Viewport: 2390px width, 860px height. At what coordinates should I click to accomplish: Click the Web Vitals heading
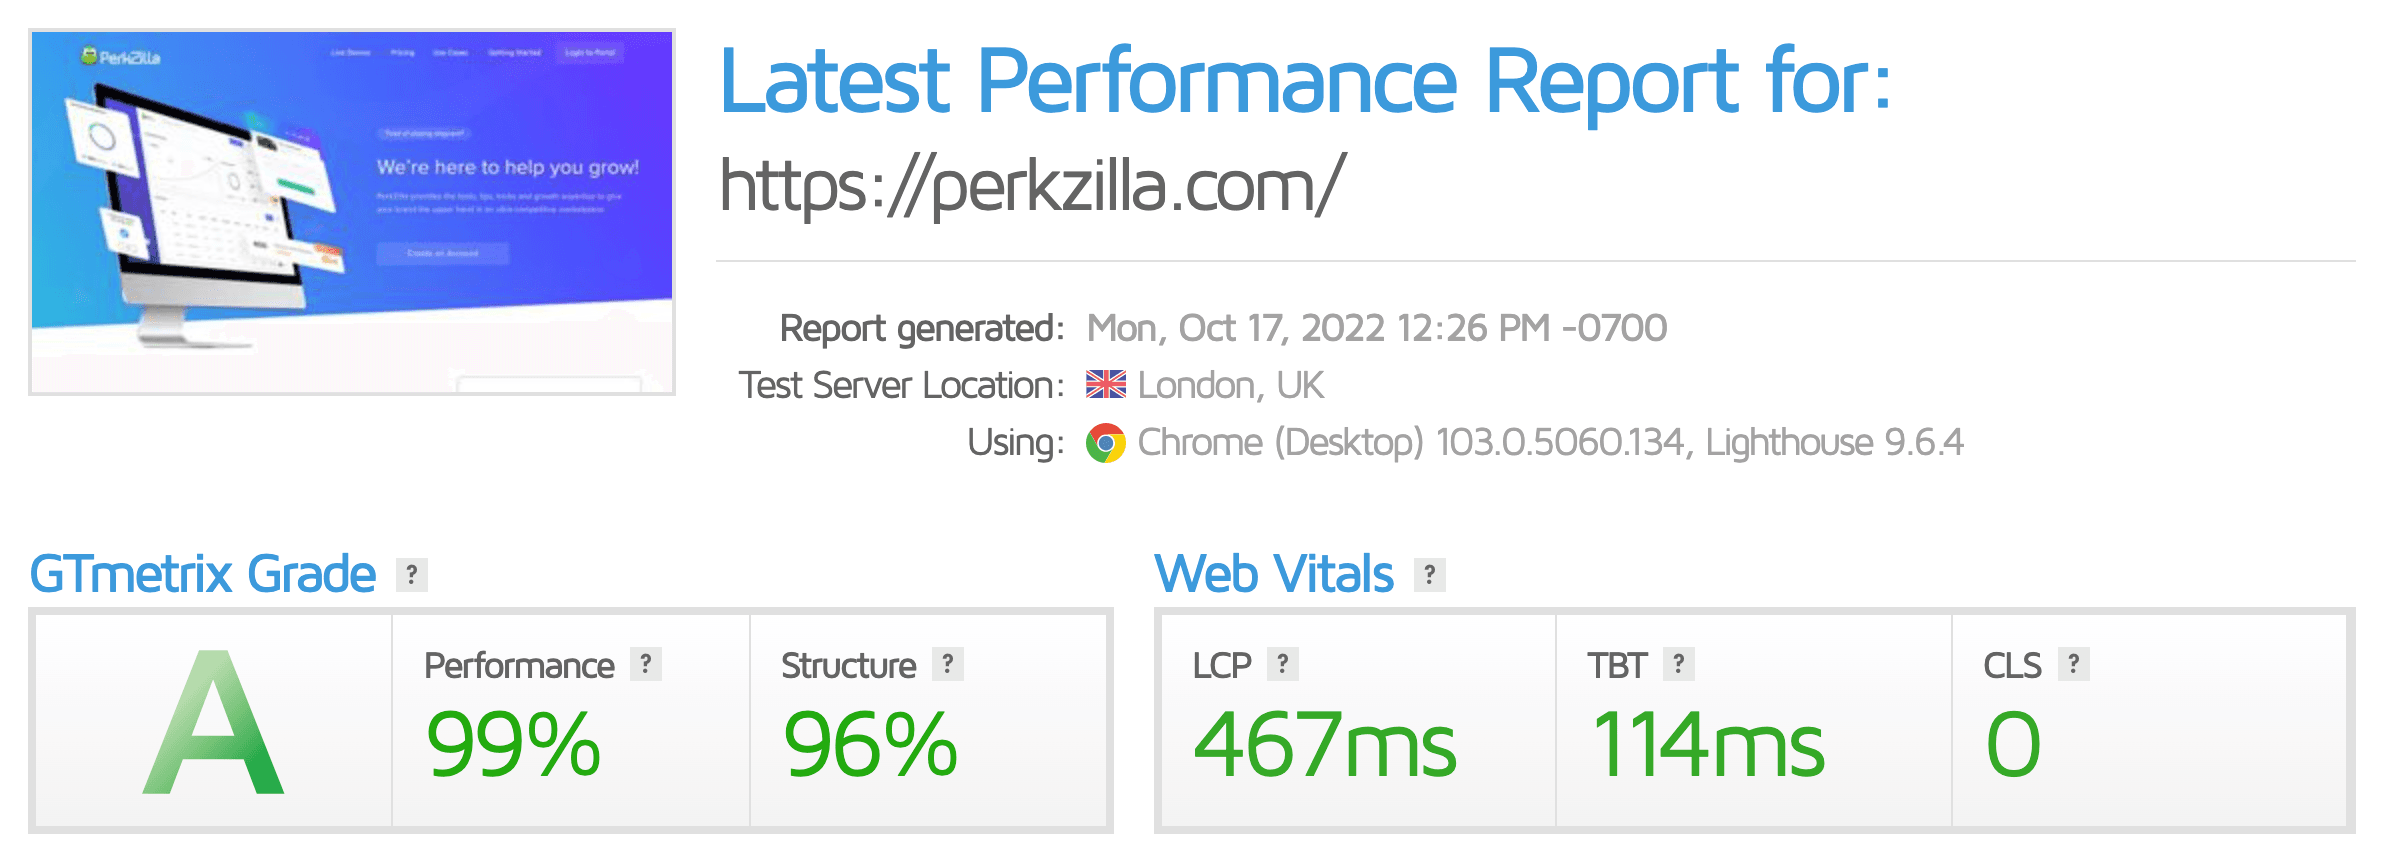click(x=1274, y=574)
